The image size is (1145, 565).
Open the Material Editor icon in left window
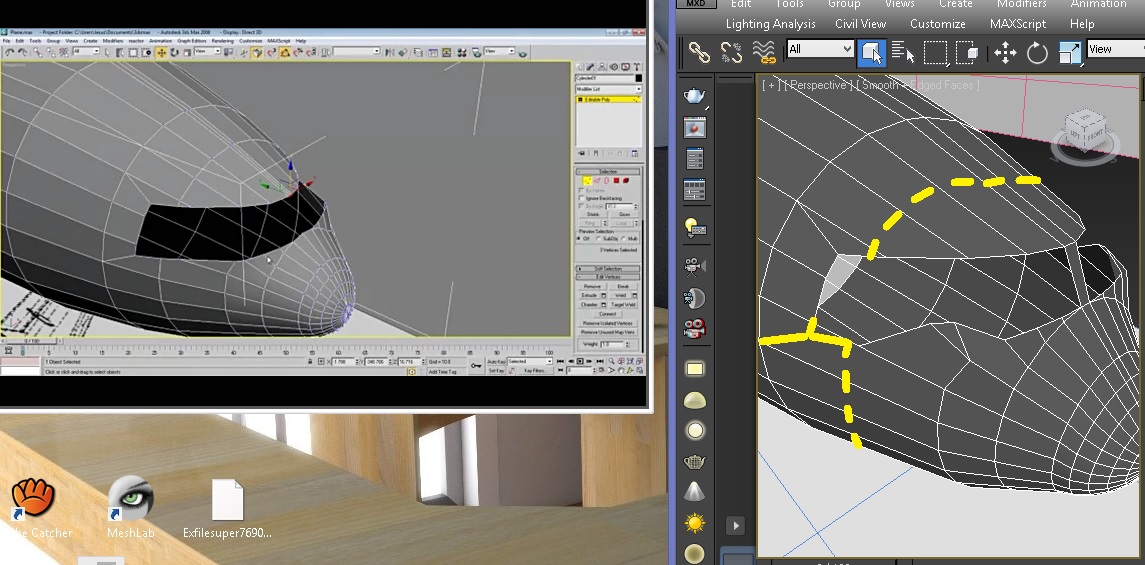click(x=462, y=53)
